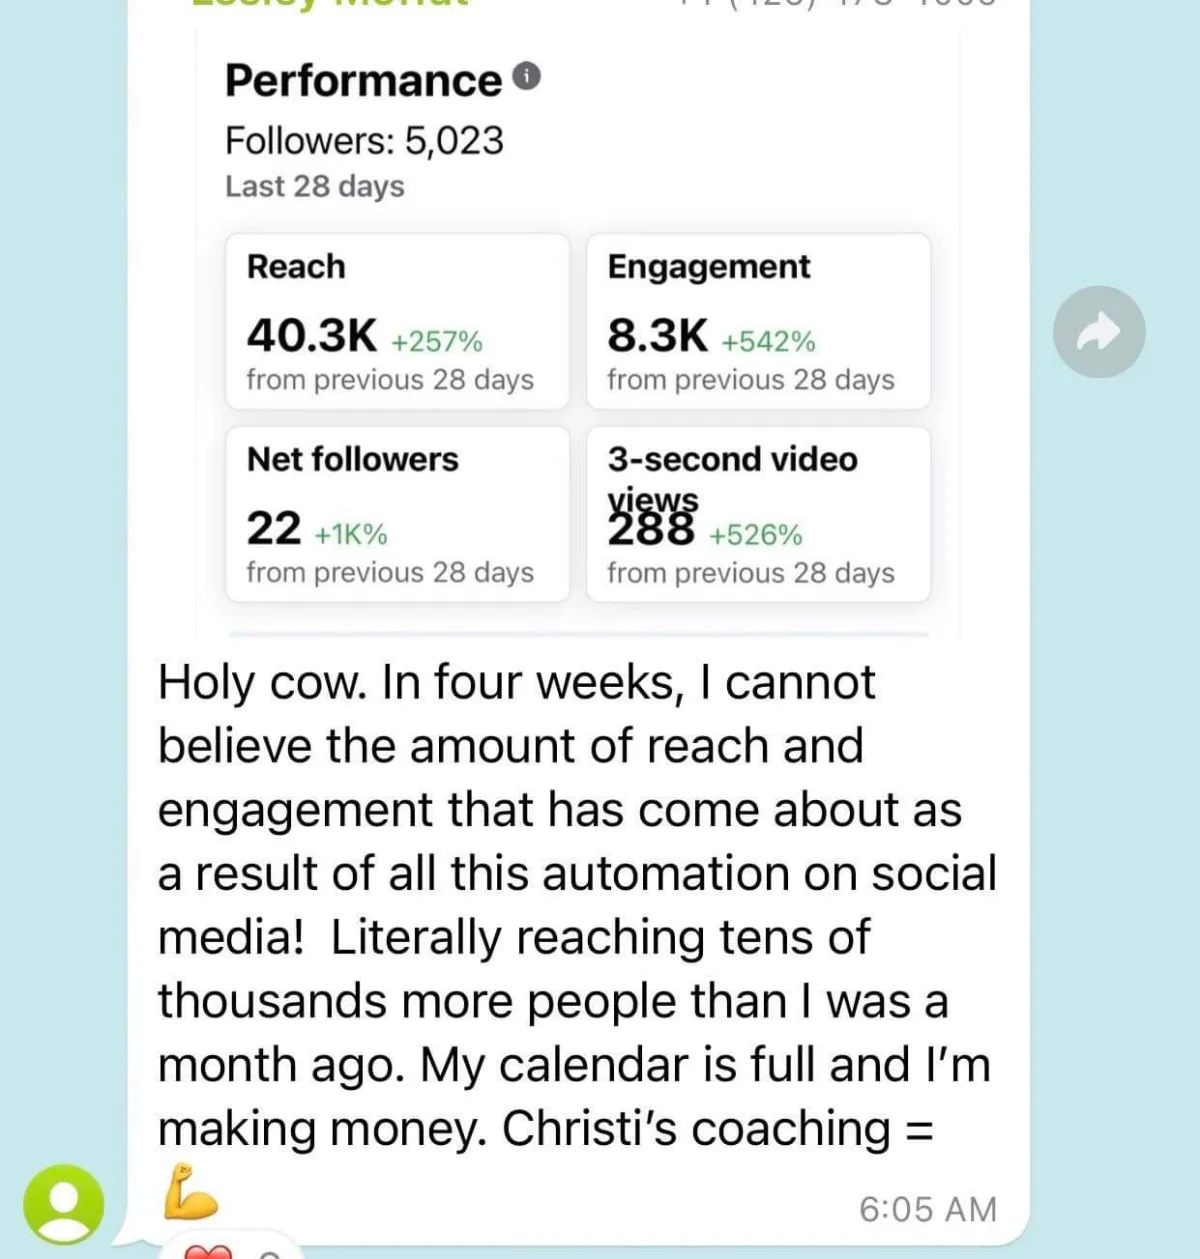
Task: Tap the red heart reaction below message
Action: pos(209,1250)
